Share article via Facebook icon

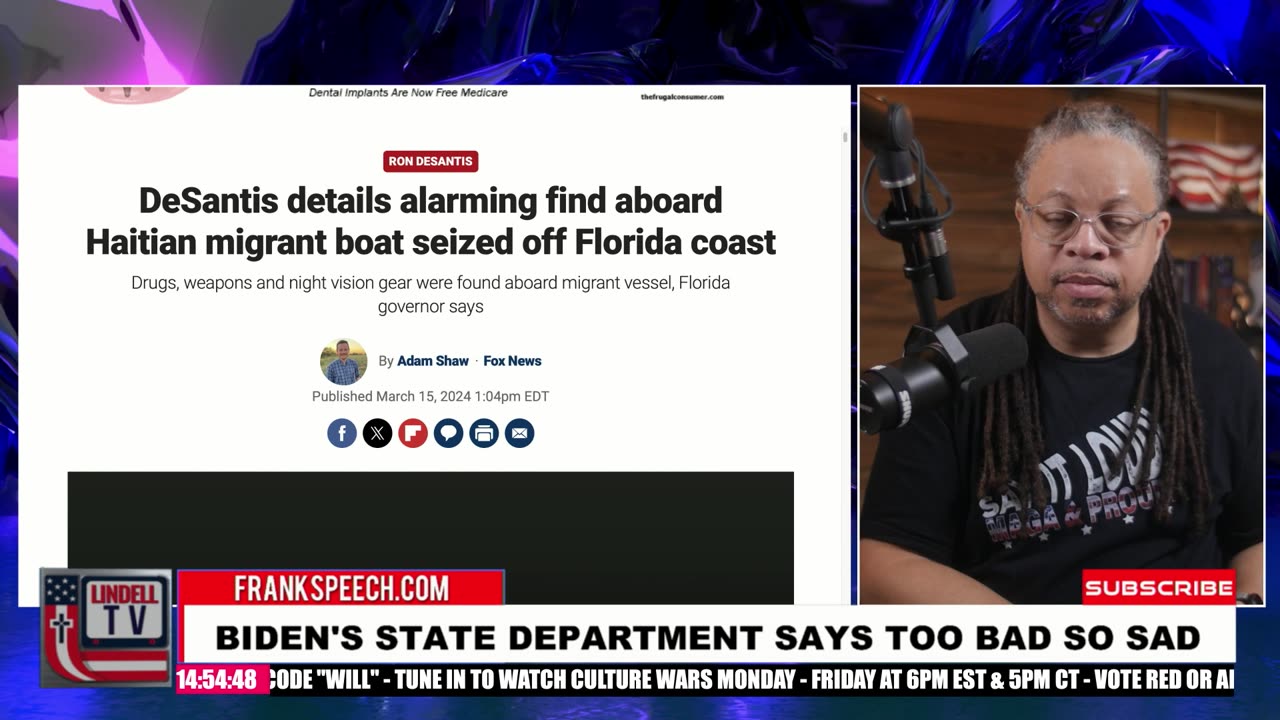click(x=342, y=433)
